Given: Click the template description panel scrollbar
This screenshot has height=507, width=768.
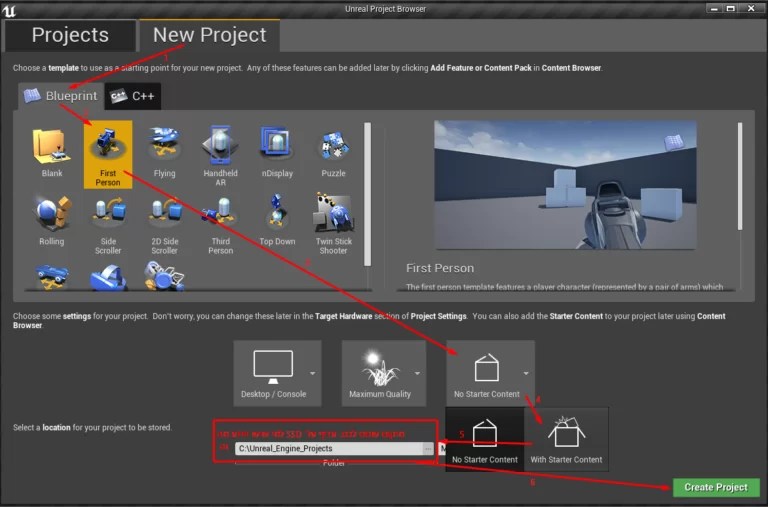Looking at the screenshot, I should [740, 176].
